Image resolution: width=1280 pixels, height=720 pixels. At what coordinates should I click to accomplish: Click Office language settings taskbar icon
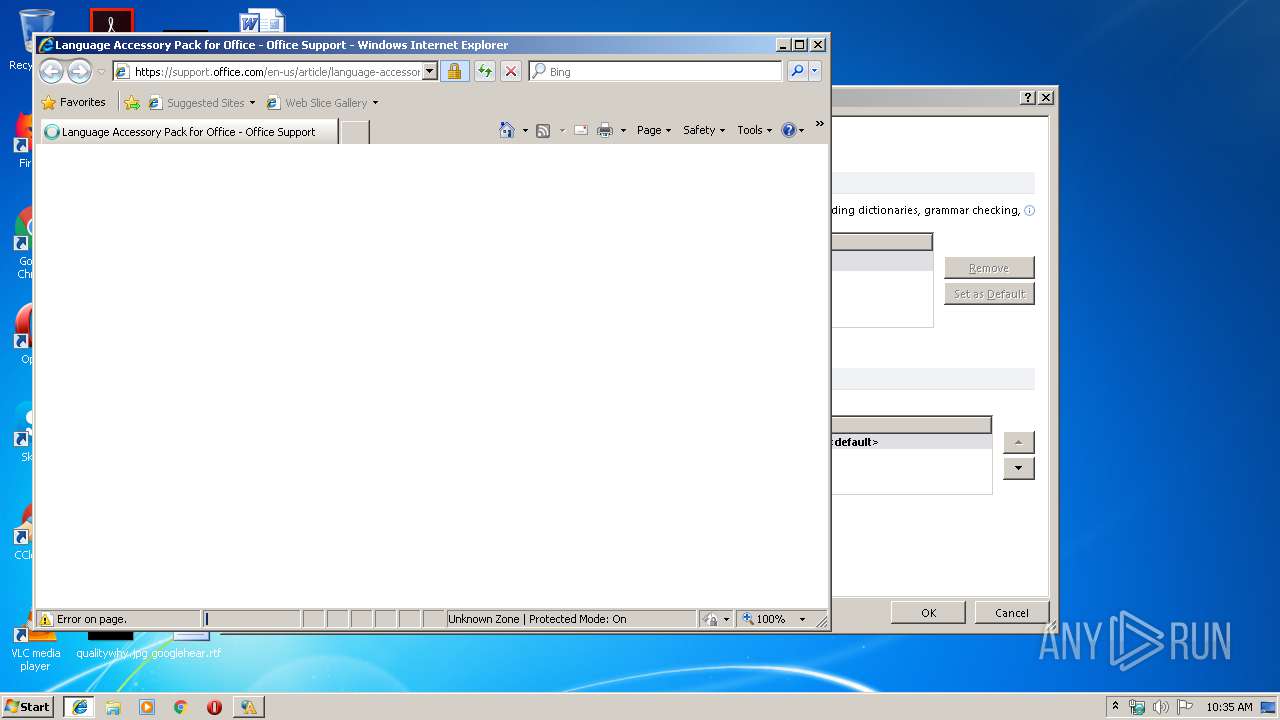pos(248,707)
